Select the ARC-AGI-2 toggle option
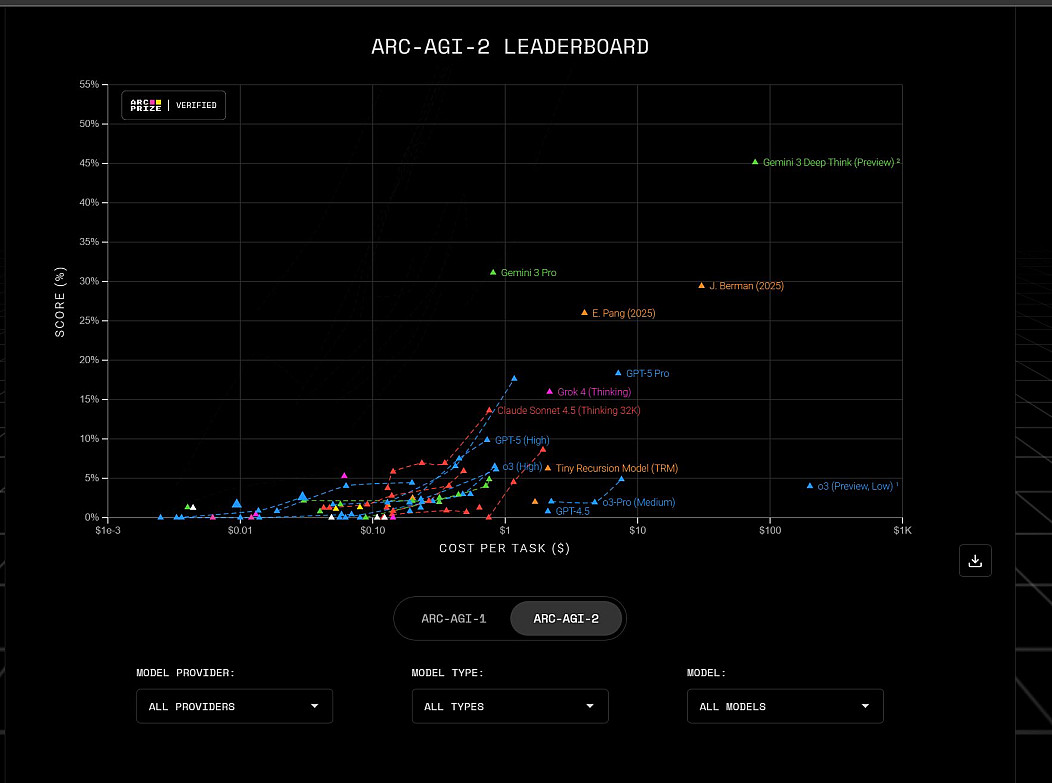1052x783 pixels. [566, 618]
